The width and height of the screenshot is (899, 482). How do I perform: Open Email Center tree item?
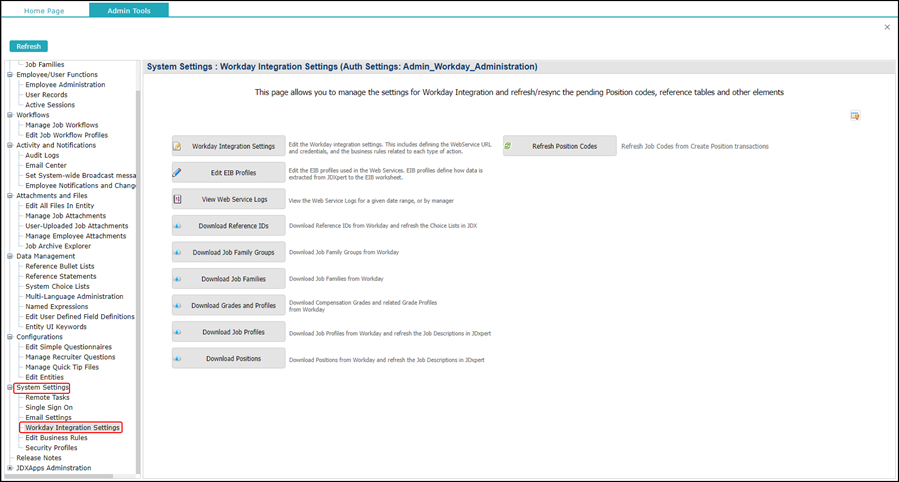click(46, 166)
